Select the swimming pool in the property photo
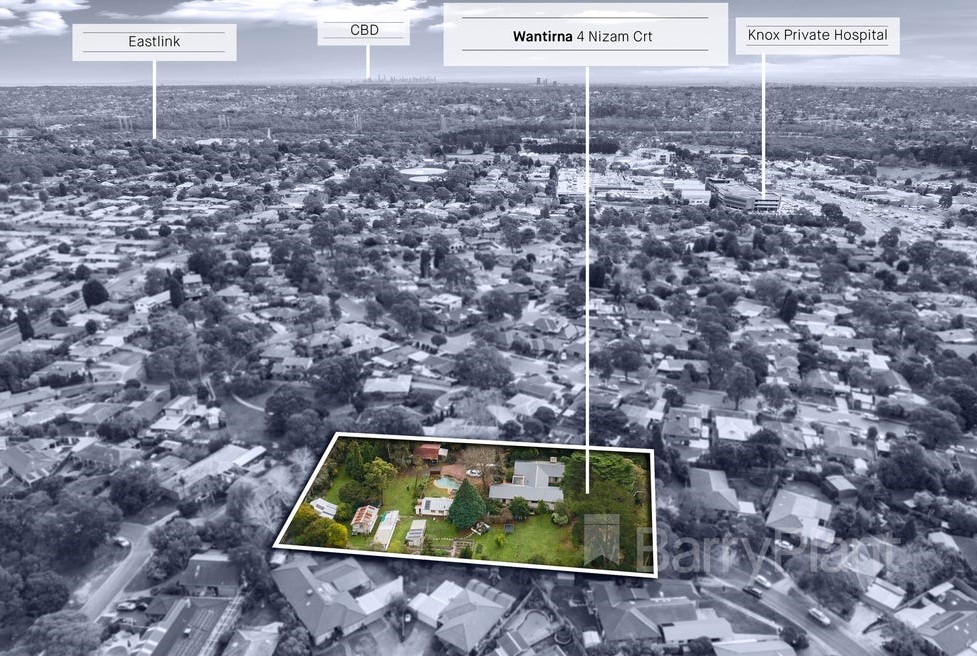 446,482
